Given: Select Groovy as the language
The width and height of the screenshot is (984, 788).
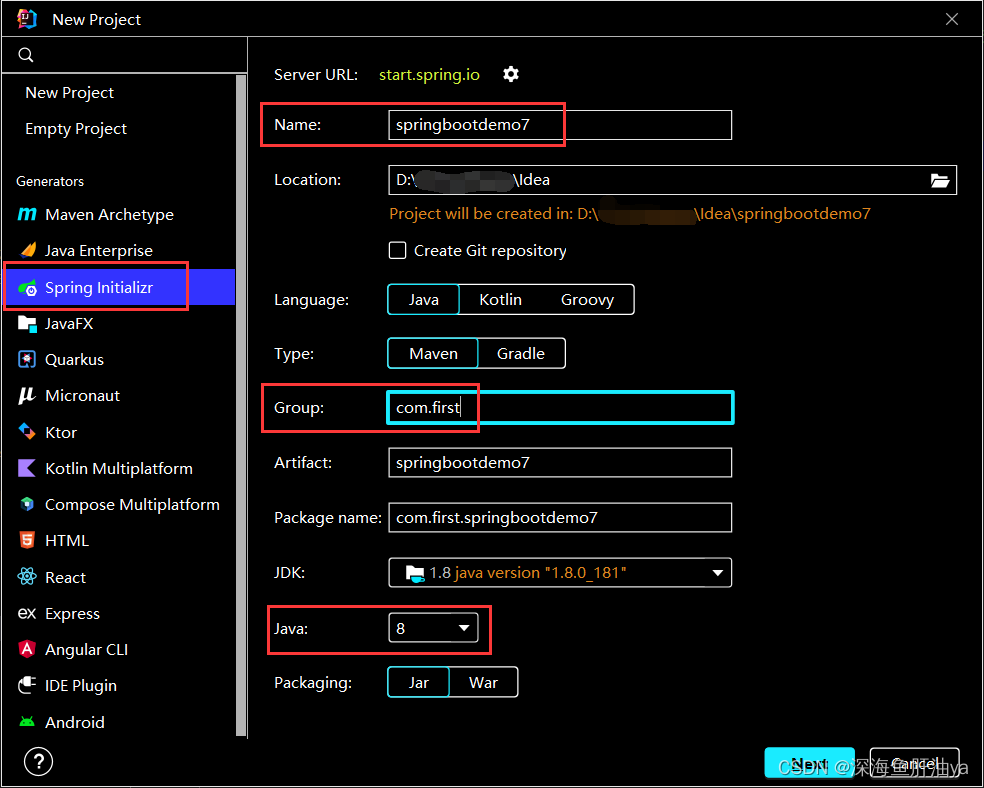Looking at the screenshot, I should click(x=587, y=300).
